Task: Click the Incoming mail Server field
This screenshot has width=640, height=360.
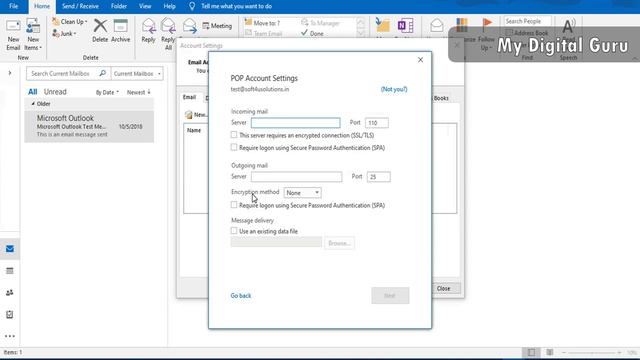Action: 296,122
